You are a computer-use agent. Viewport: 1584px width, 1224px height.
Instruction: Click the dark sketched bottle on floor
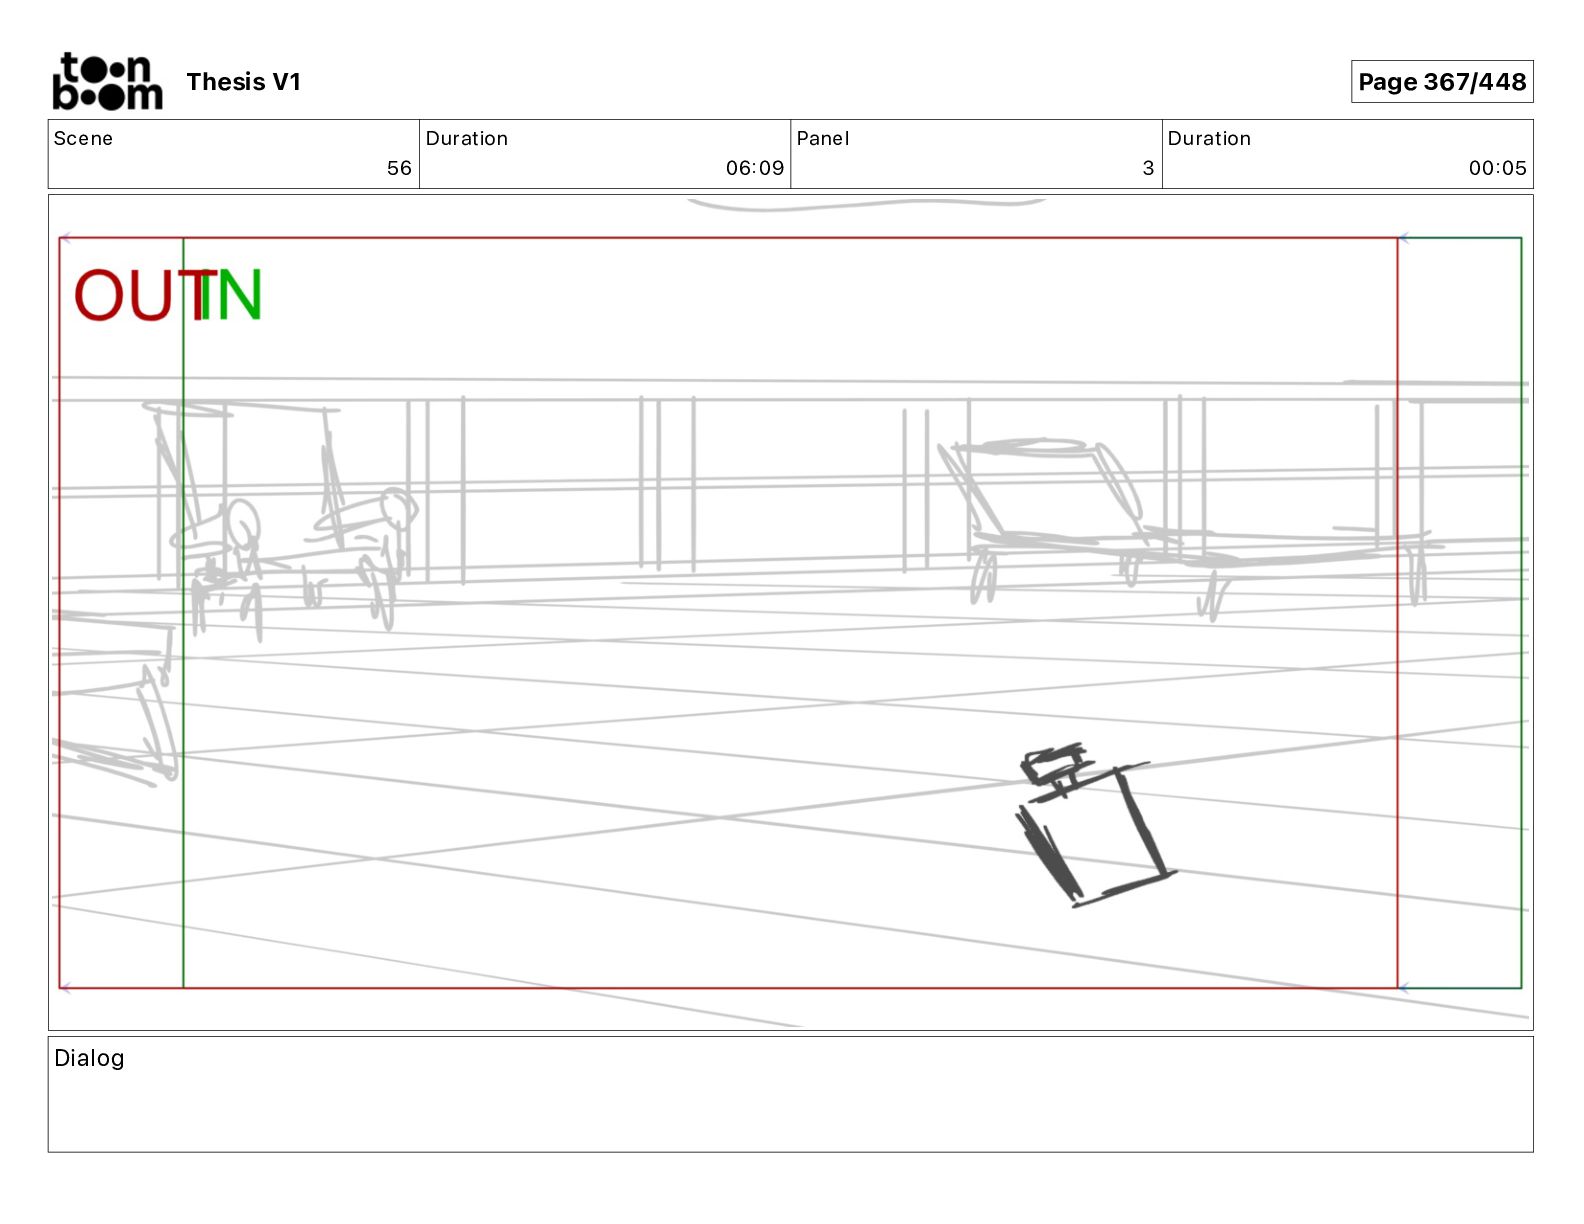[1094, 824]
